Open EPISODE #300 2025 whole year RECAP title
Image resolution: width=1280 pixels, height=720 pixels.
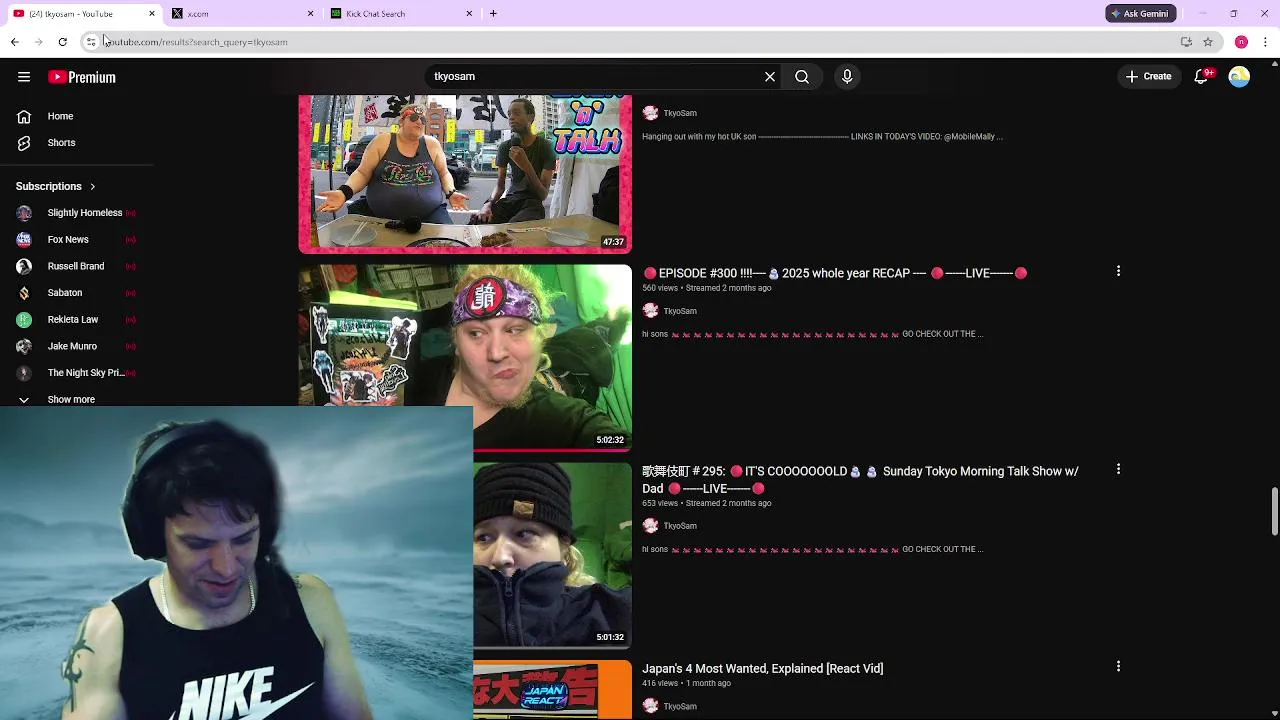click(835, 273)
